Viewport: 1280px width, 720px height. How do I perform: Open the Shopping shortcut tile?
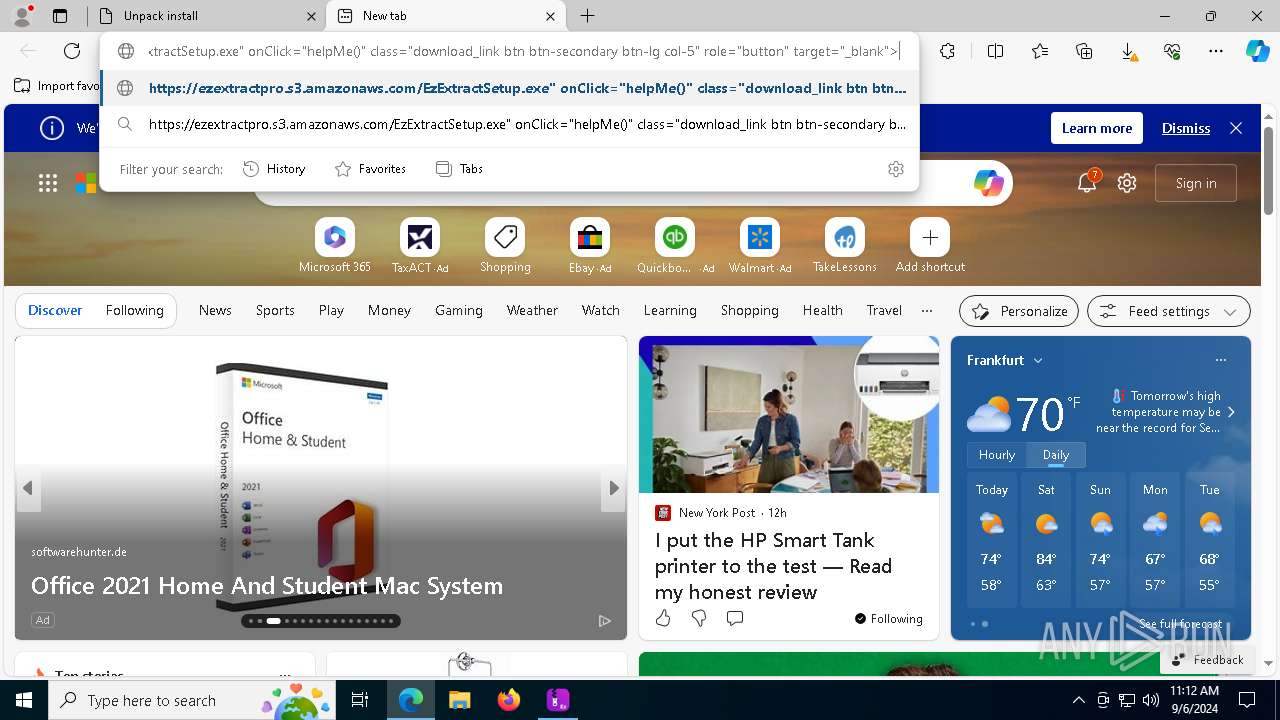tap(505, 246)
